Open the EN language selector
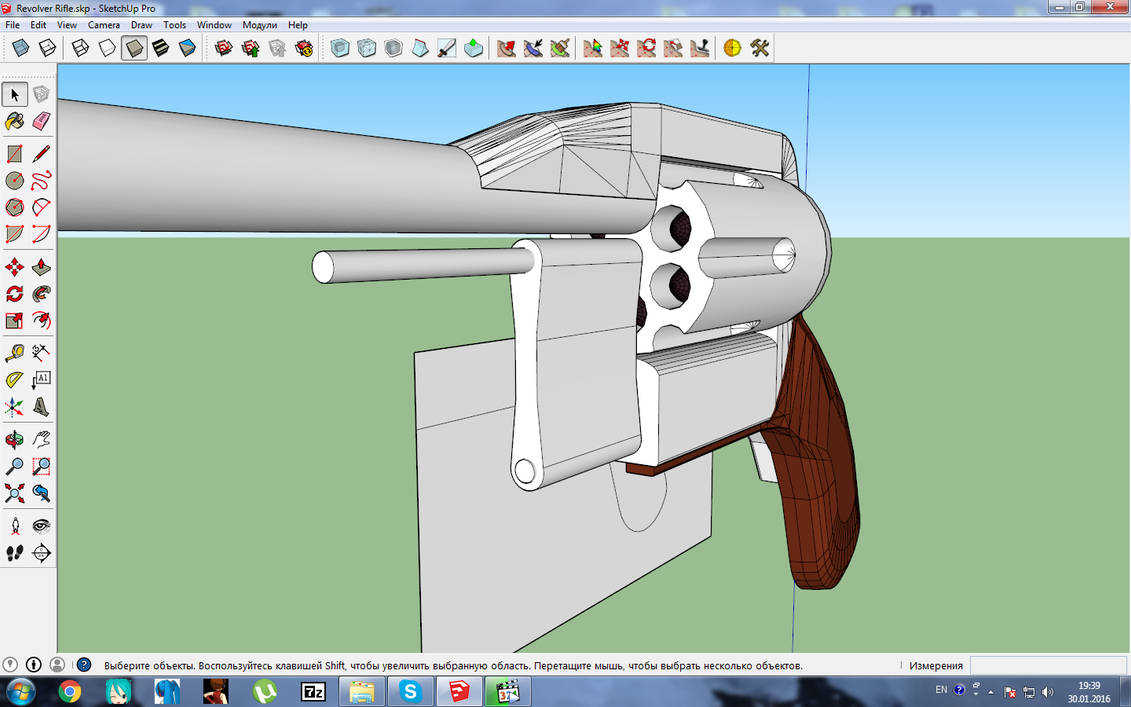The image size is (1131, 707). click(x=941, y=689)
